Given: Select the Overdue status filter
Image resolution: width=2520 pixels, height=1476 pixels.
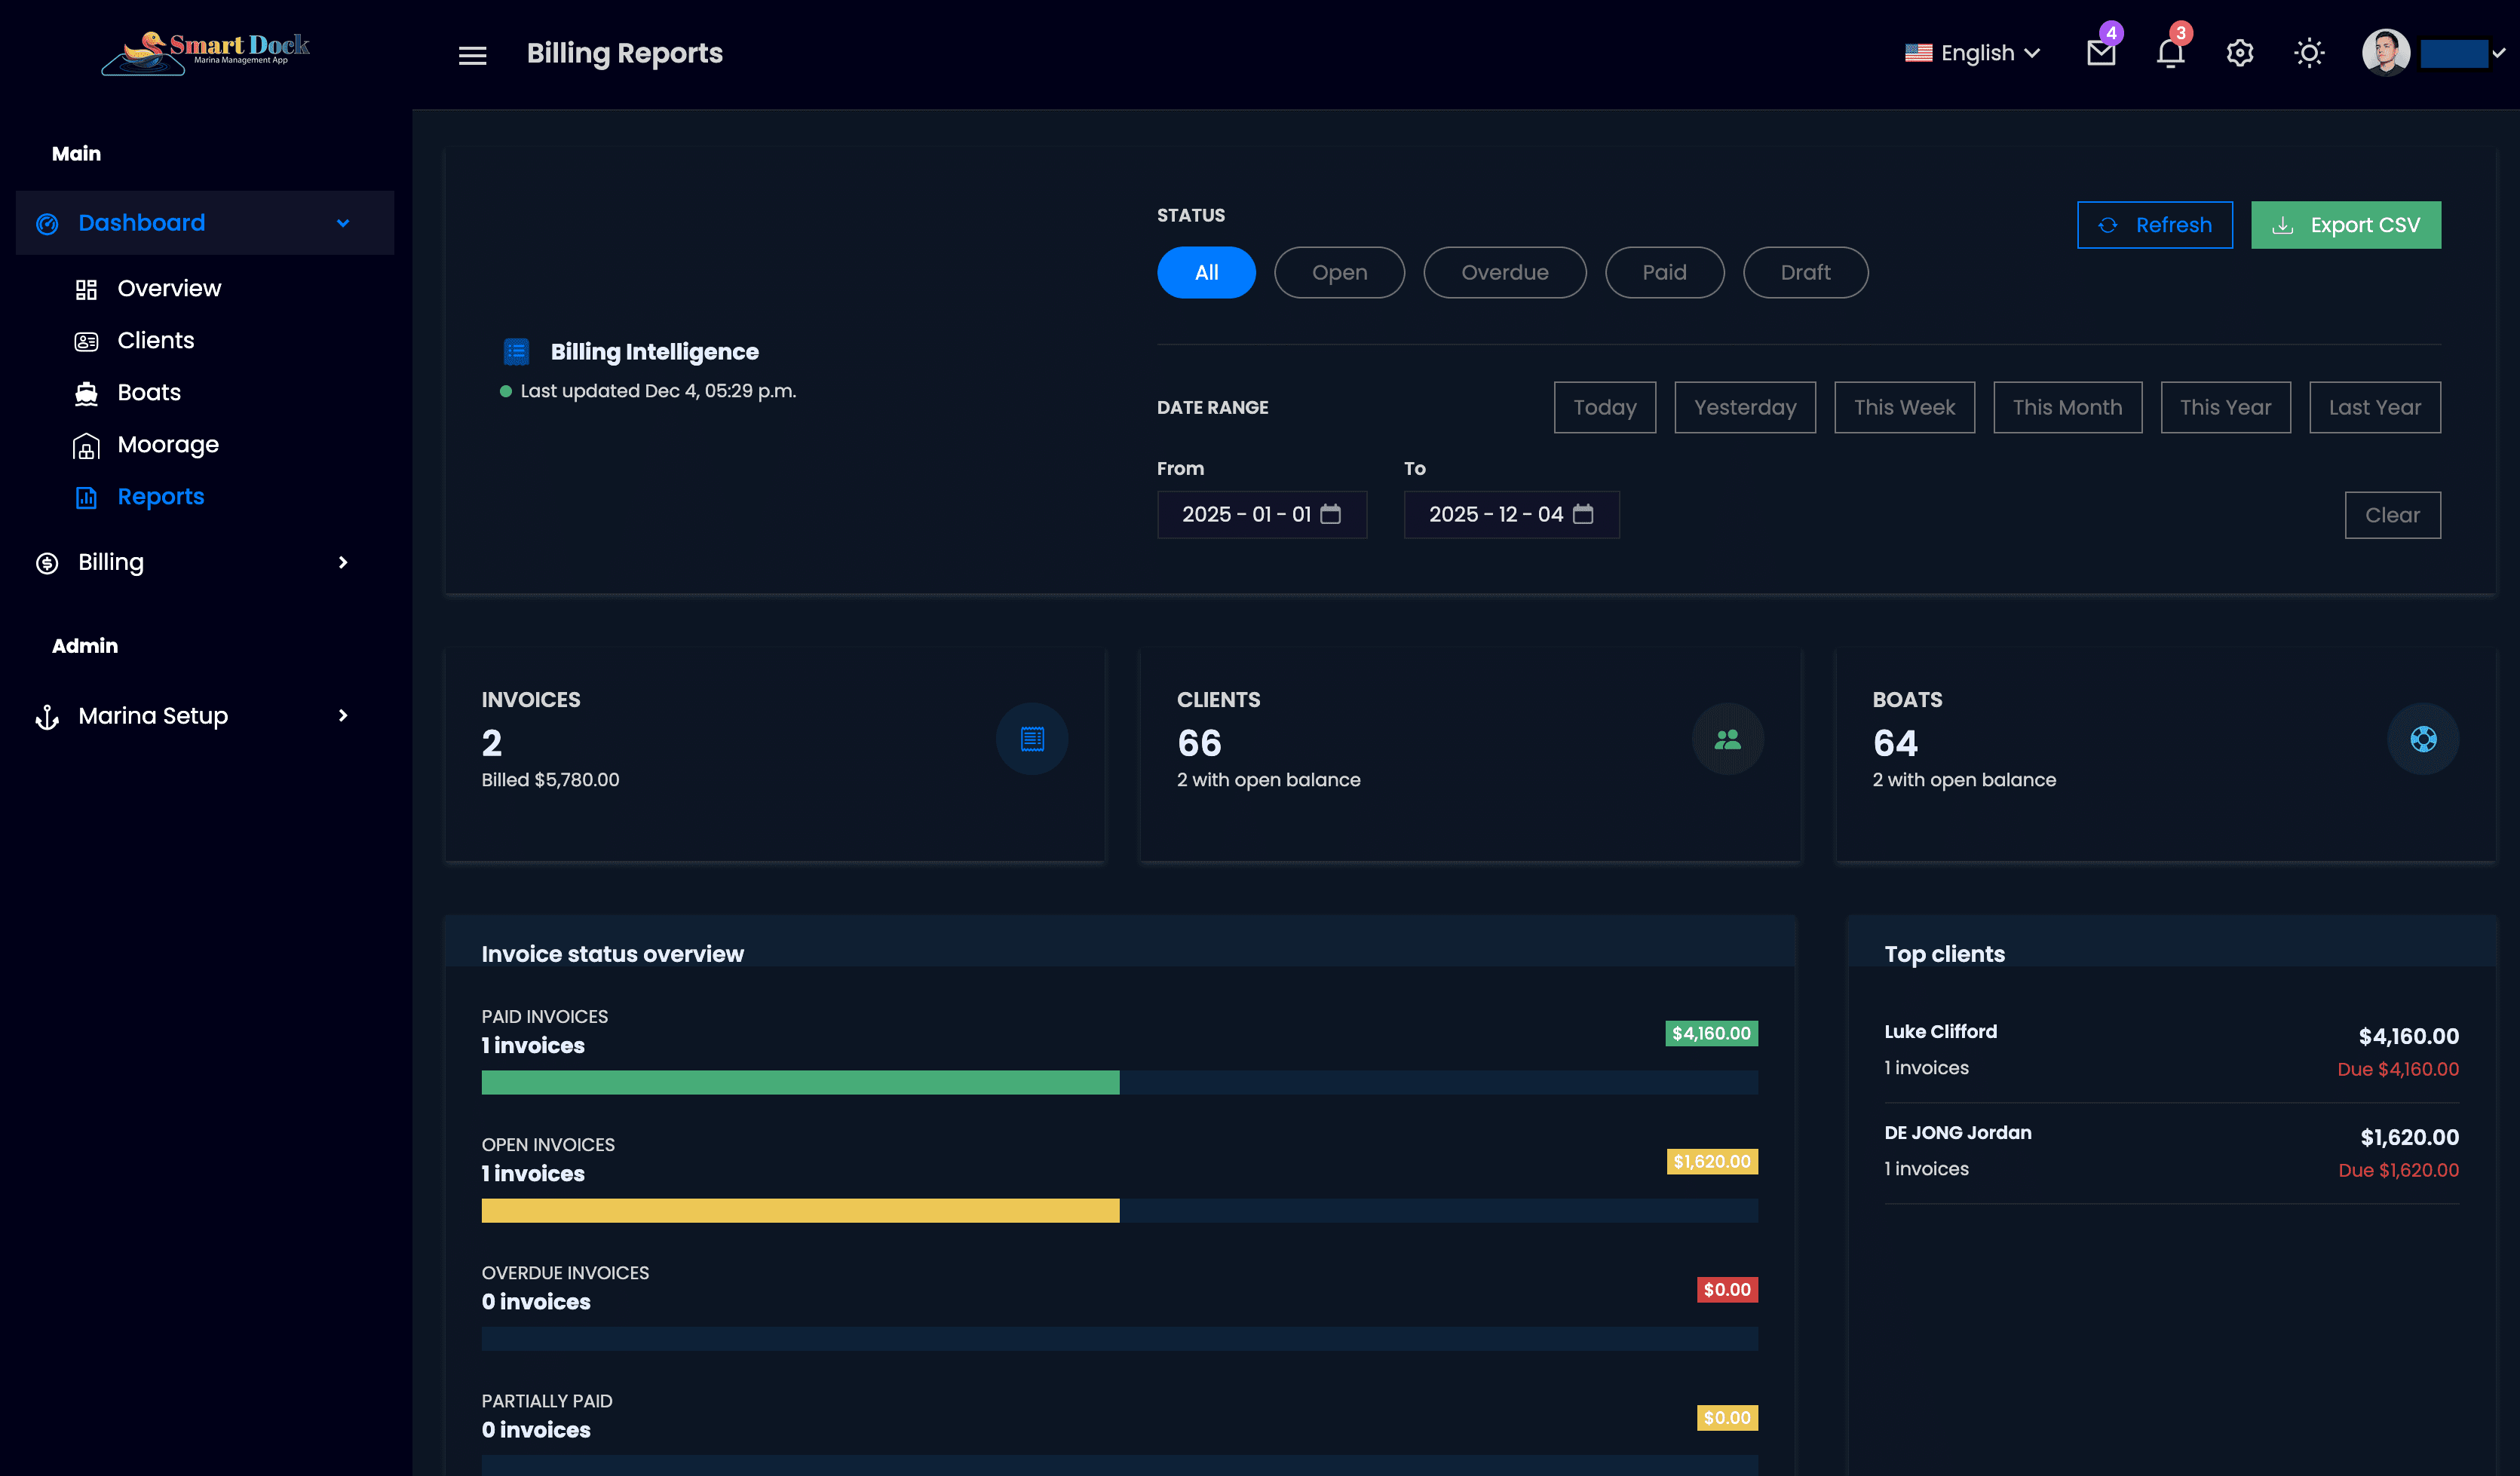Looking at the screenshot, I should click(1504, 272).
